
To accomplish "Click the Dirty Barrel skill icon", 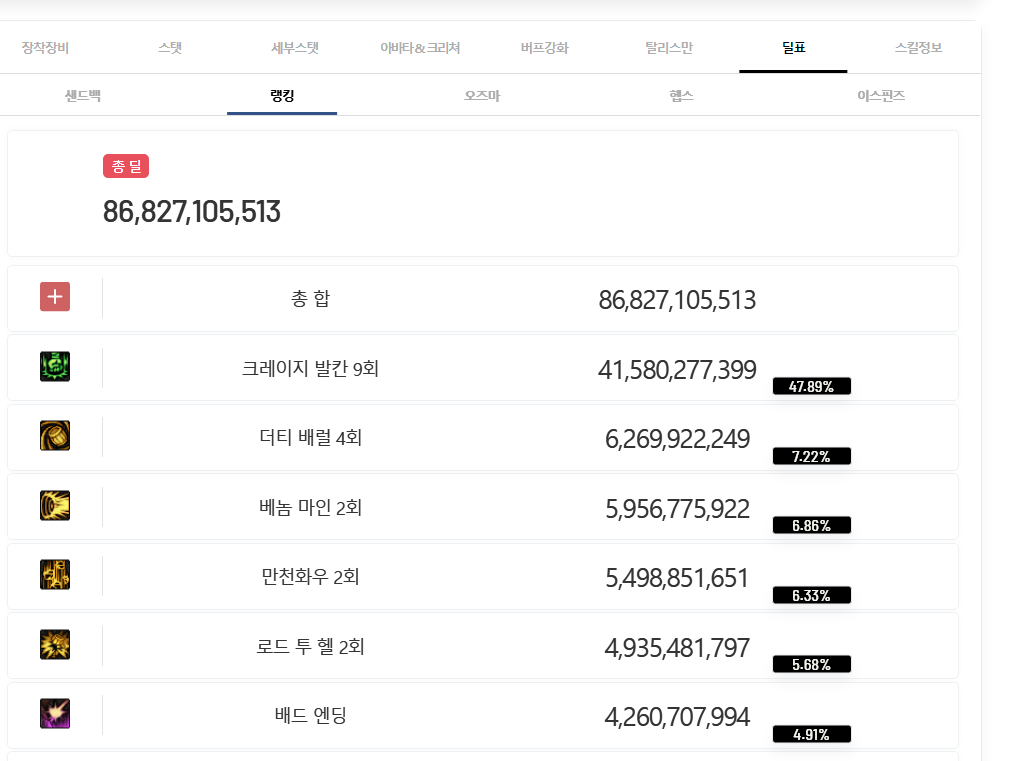I will tap(55, 436).
